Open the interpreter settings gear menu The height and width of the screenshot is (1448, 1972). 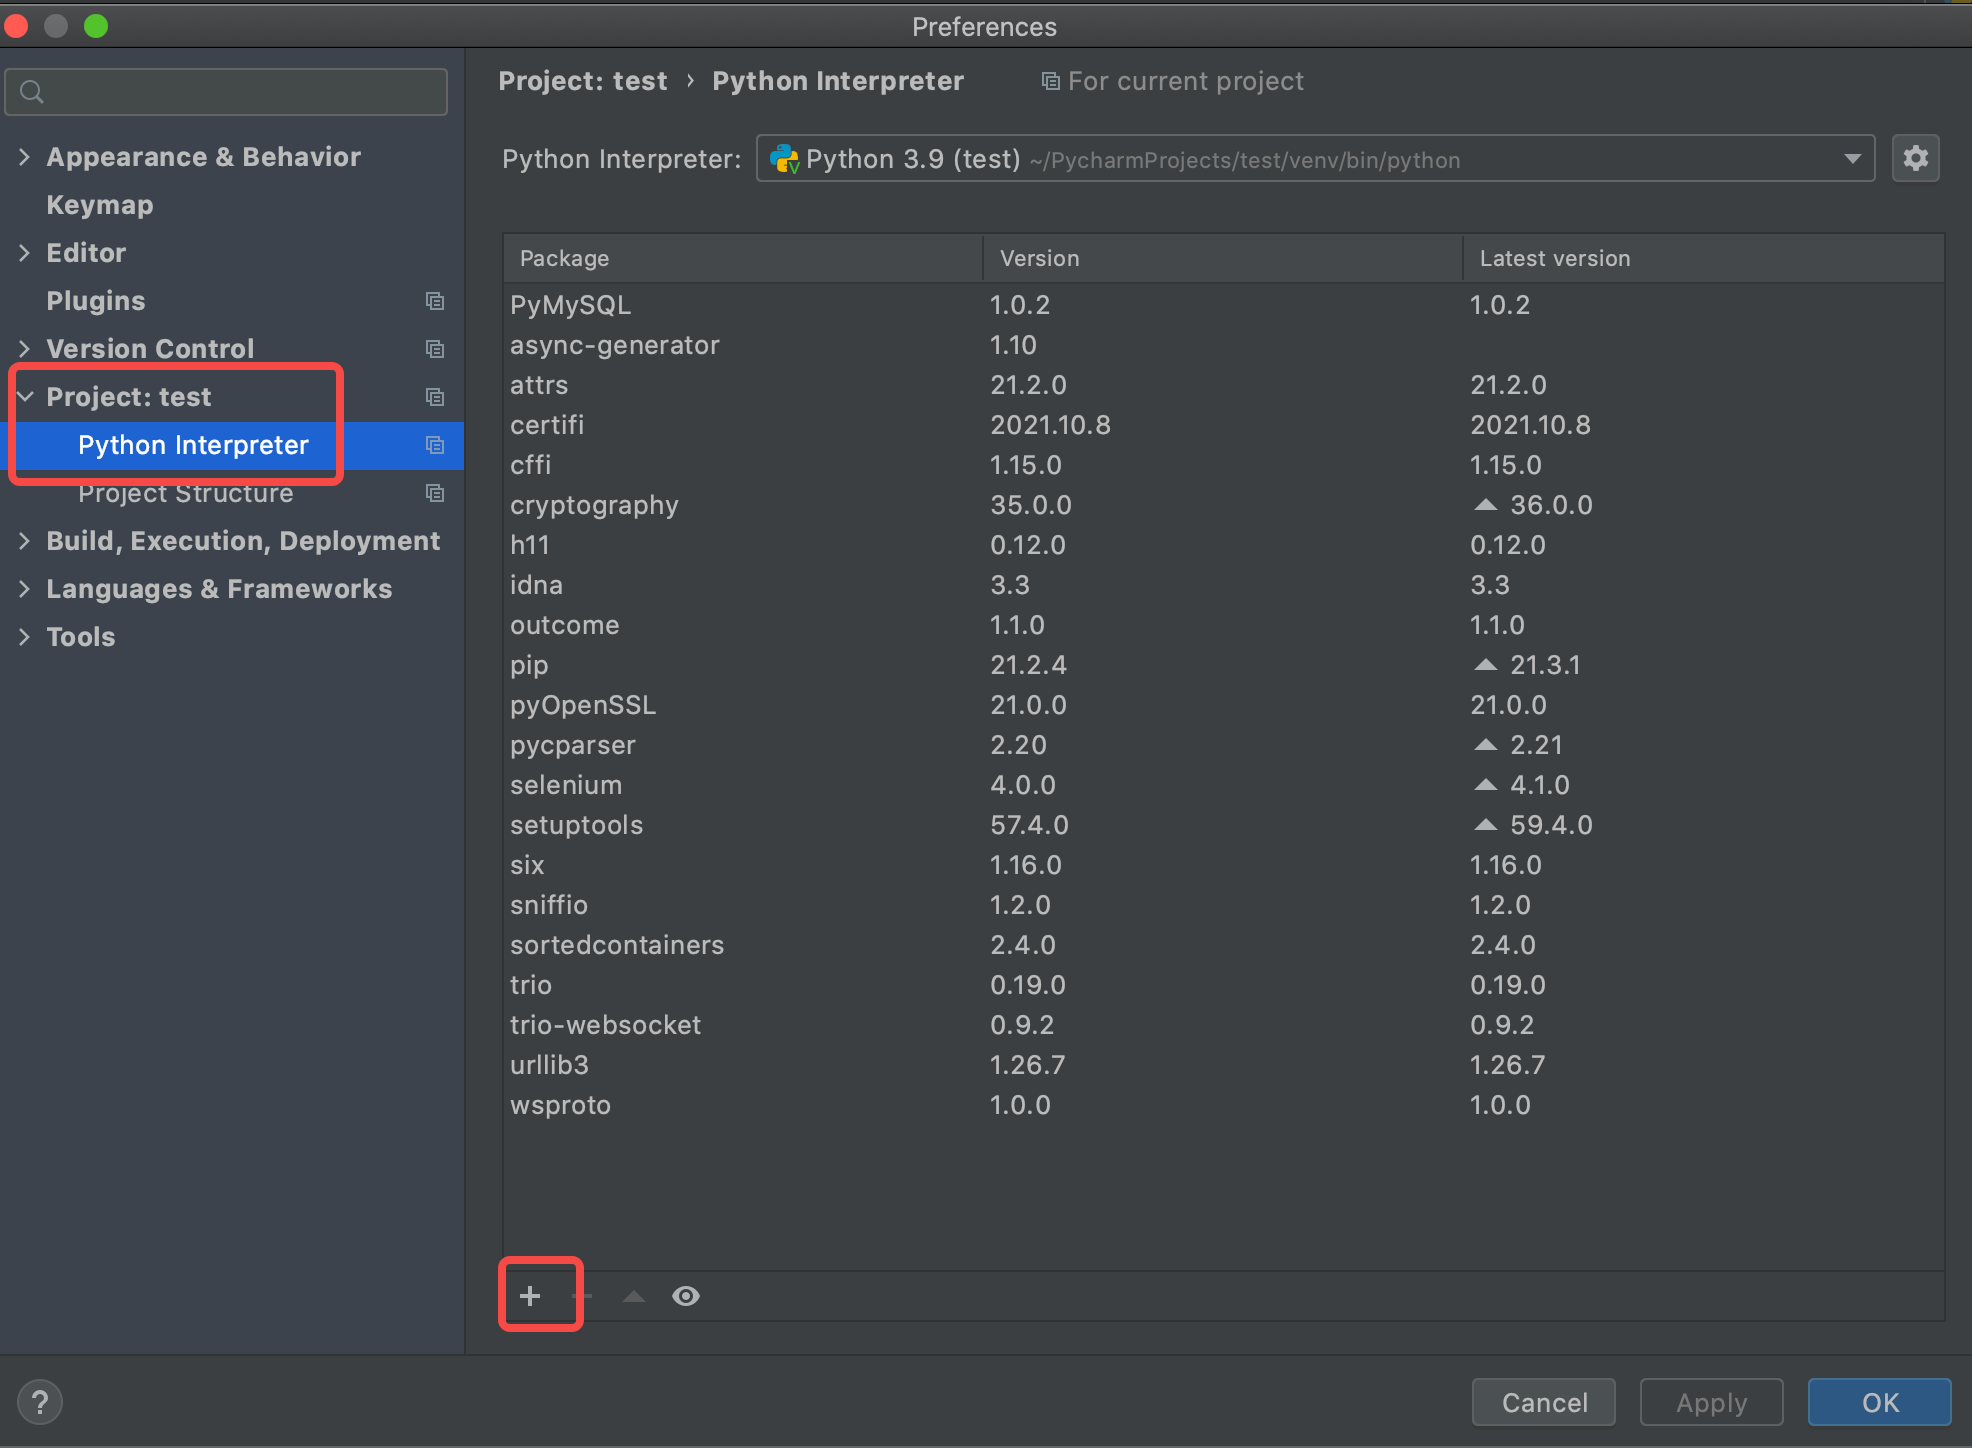pyautogui.click(x=1915, y=159)
